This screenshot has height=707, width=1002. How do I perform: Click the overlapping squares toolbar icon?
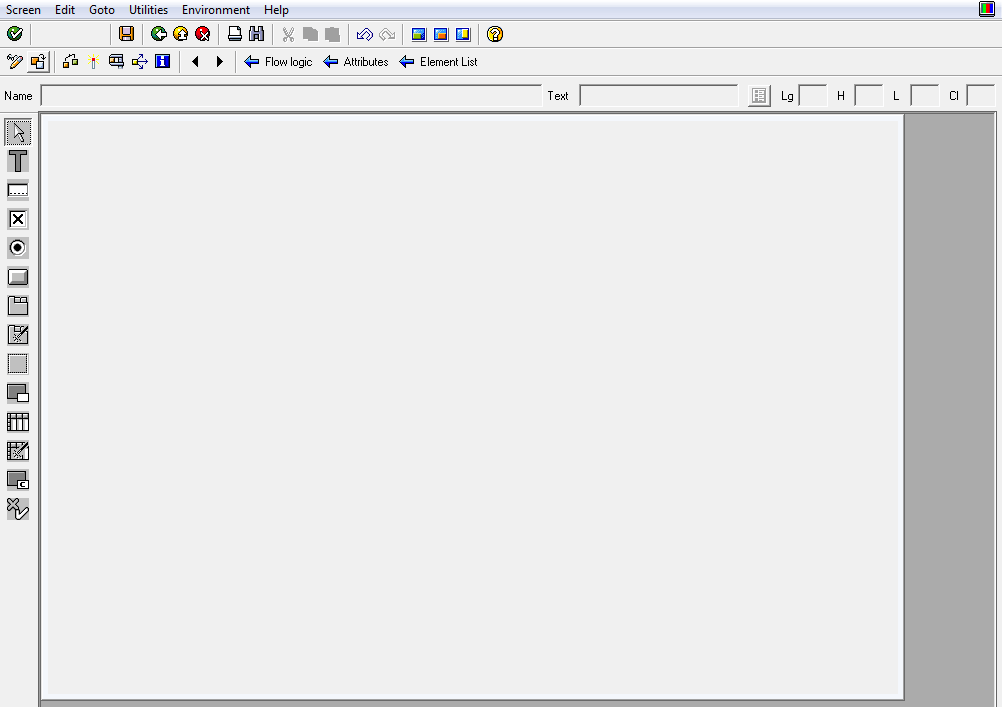click(x=38, y=61)
